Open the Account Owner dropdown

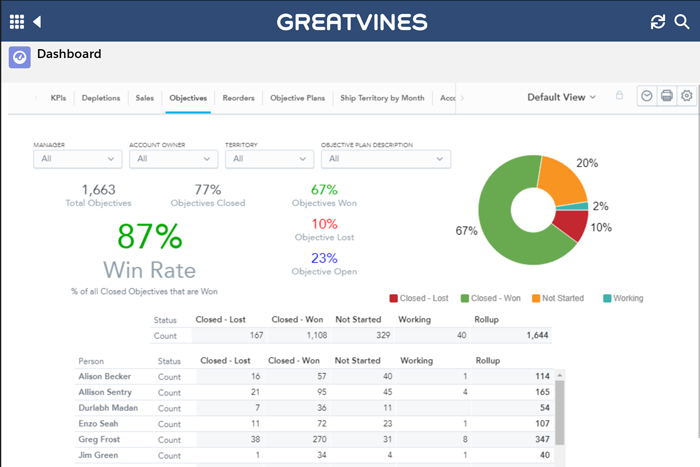(x=173, y=158)
